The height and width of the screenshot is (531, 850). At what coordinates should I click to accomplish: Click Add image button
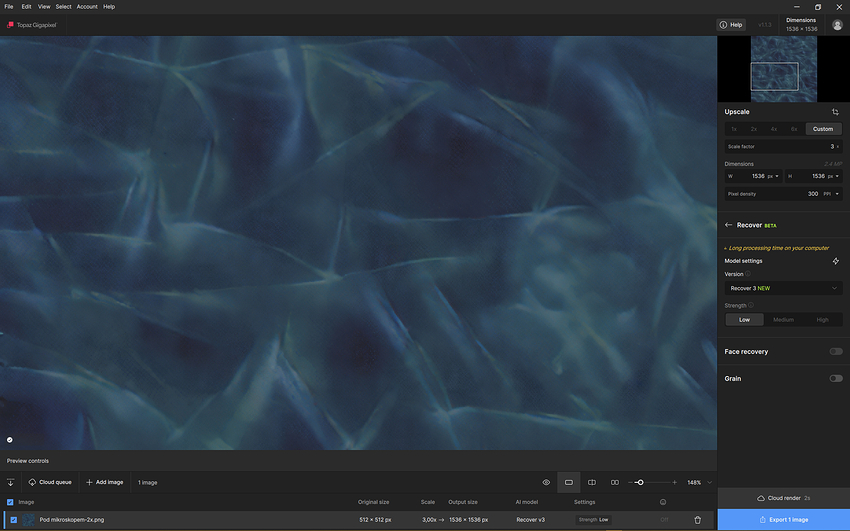(x=105, y=482)
